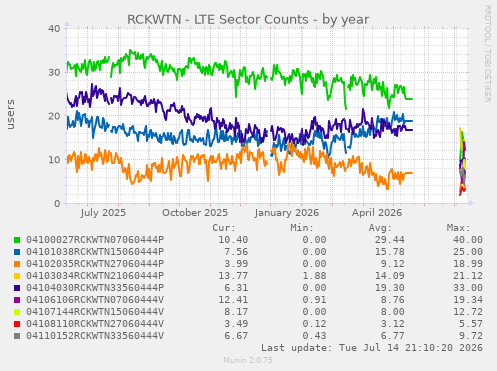
Task: Click the red swatch for 04108110RCKWTN27060444V
Action: pyautogui.click(x=17, y=324)
